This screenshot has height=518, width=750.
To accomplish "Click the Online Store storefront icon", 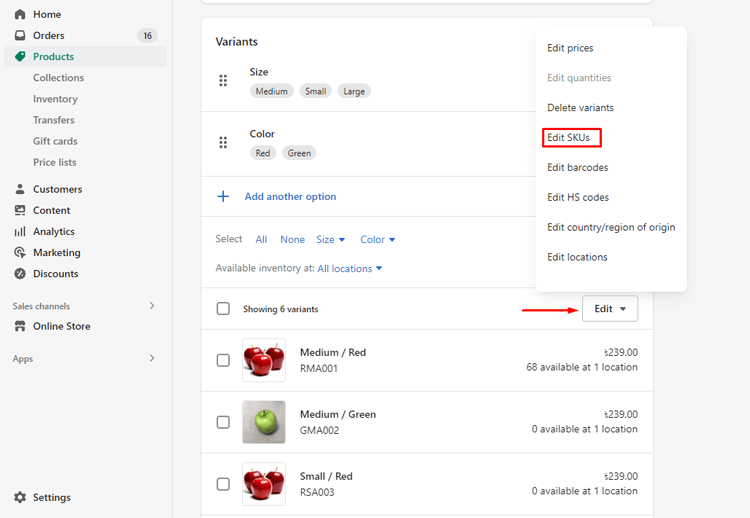I will [20, 326].
